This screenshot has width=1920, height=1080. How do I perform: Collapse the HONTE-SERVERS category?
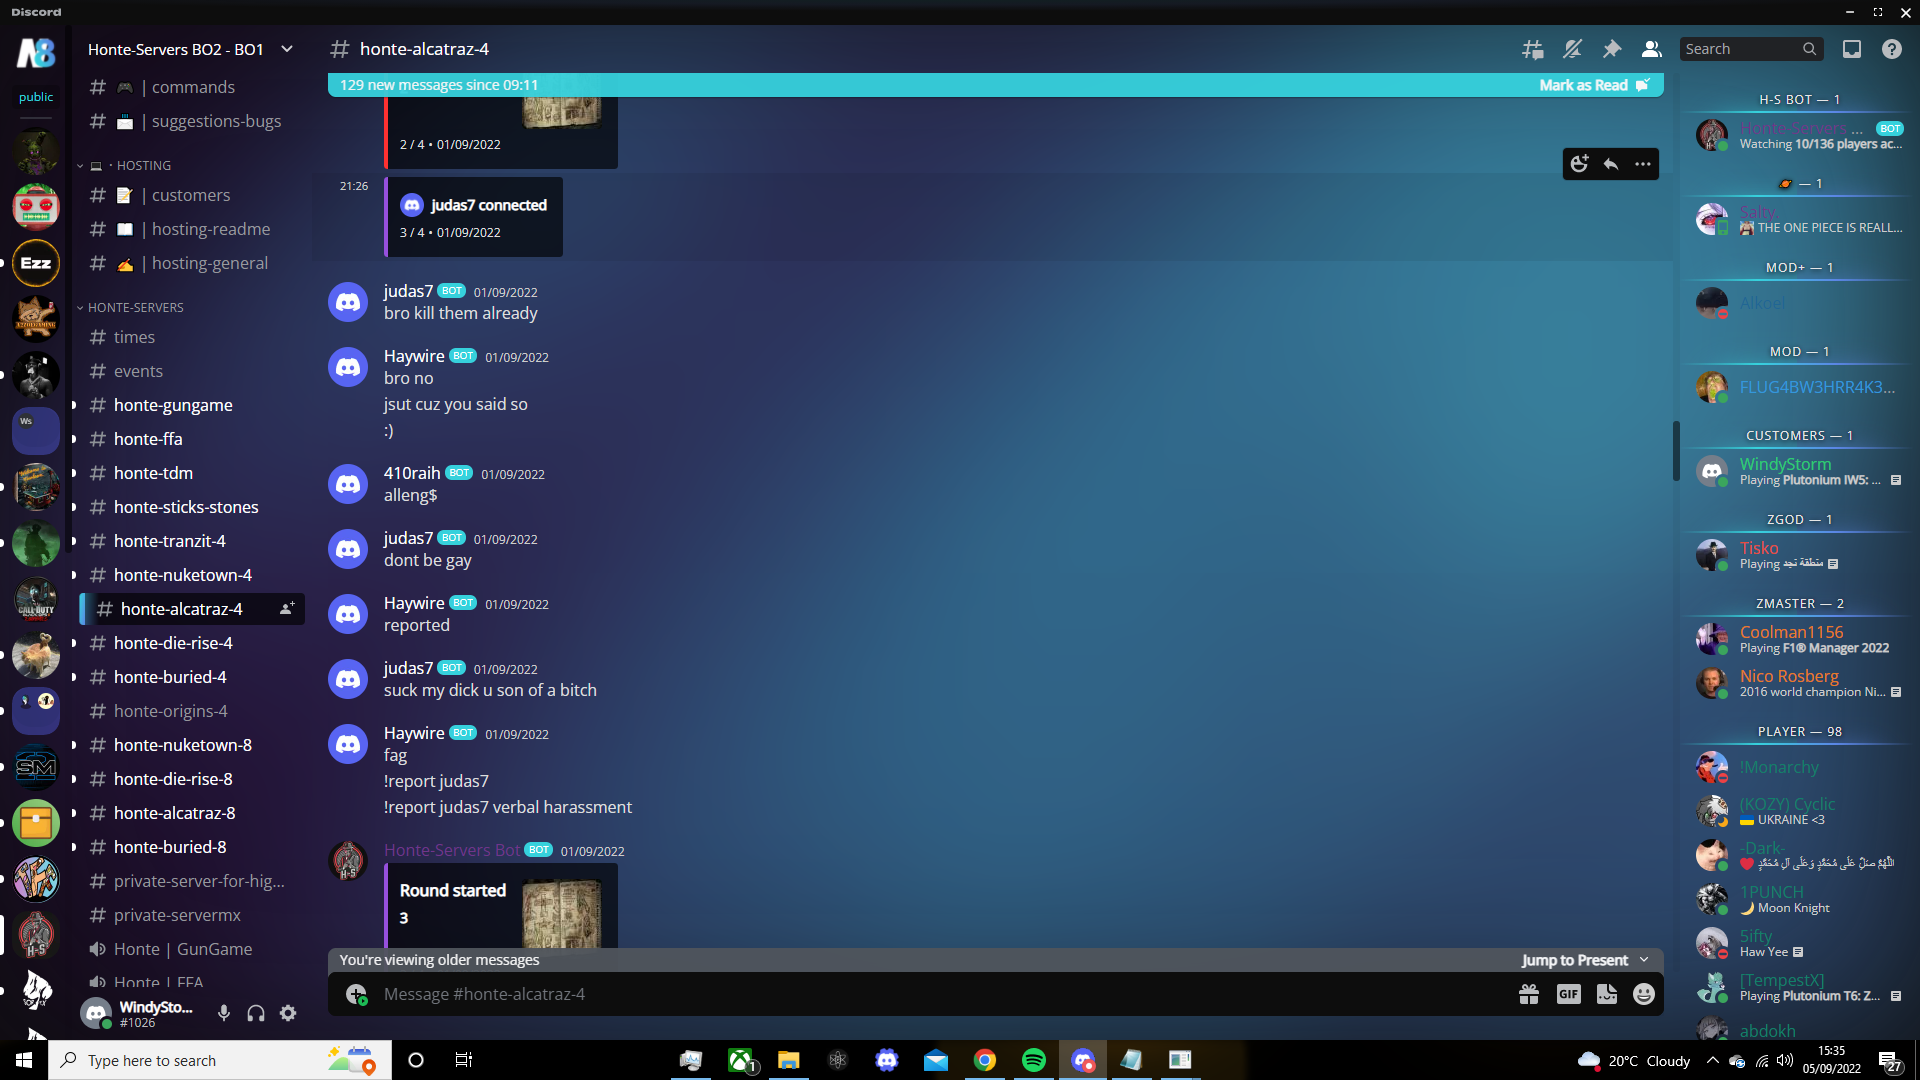pos(131,307)
